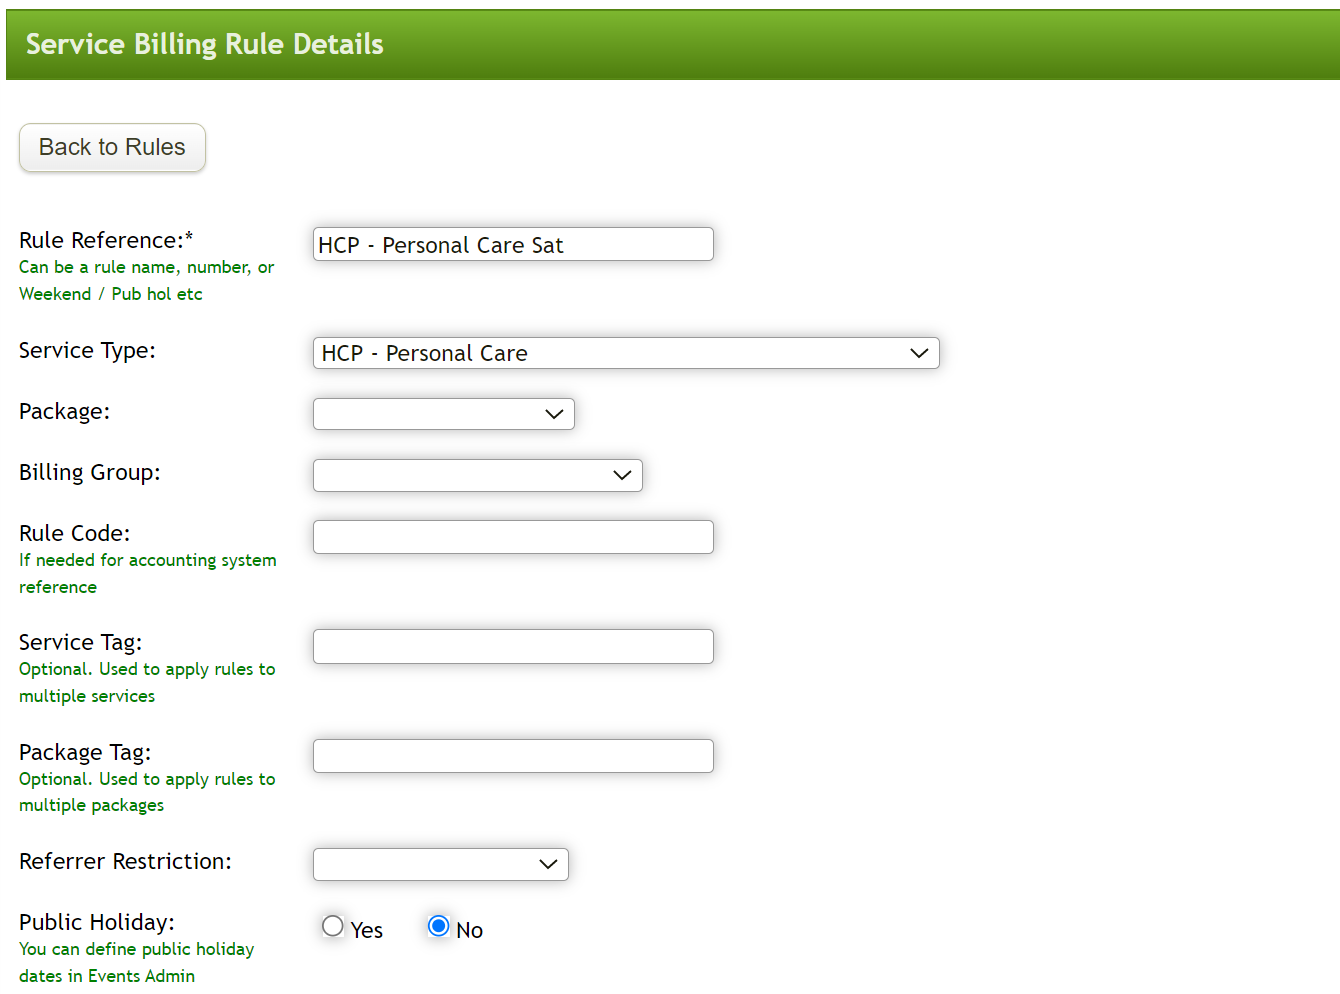Select No for Public Holiday
This screenshot has width=1340, height=994.
point(438,926)
